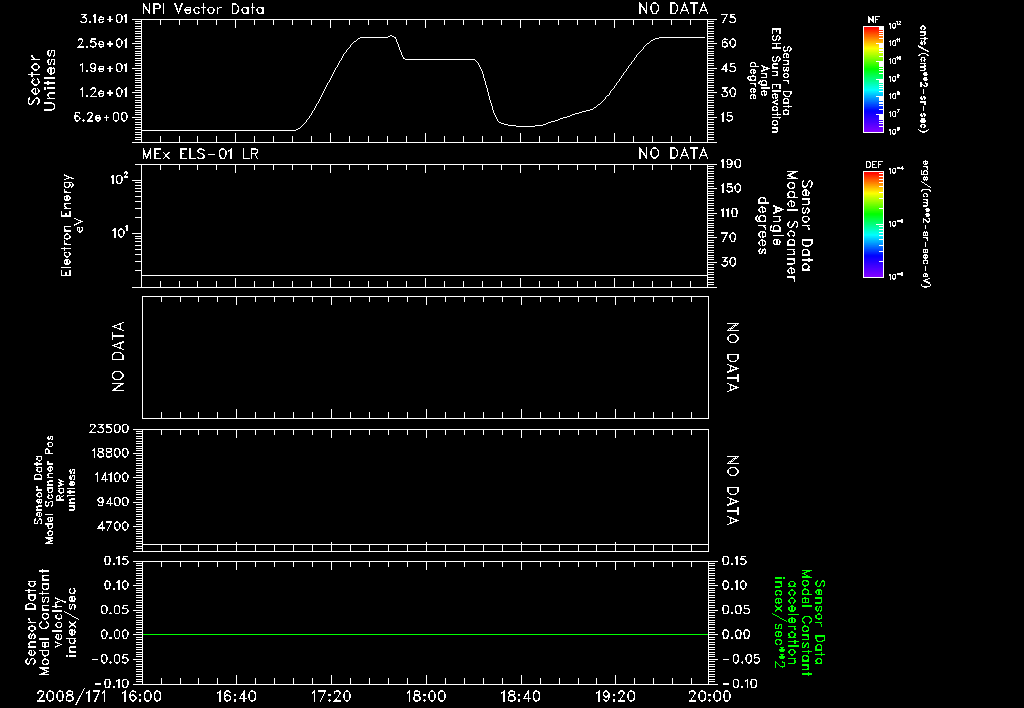Click the 'ergs/(cm**2-sr-sec-eV)' unit label

[926, 224]
